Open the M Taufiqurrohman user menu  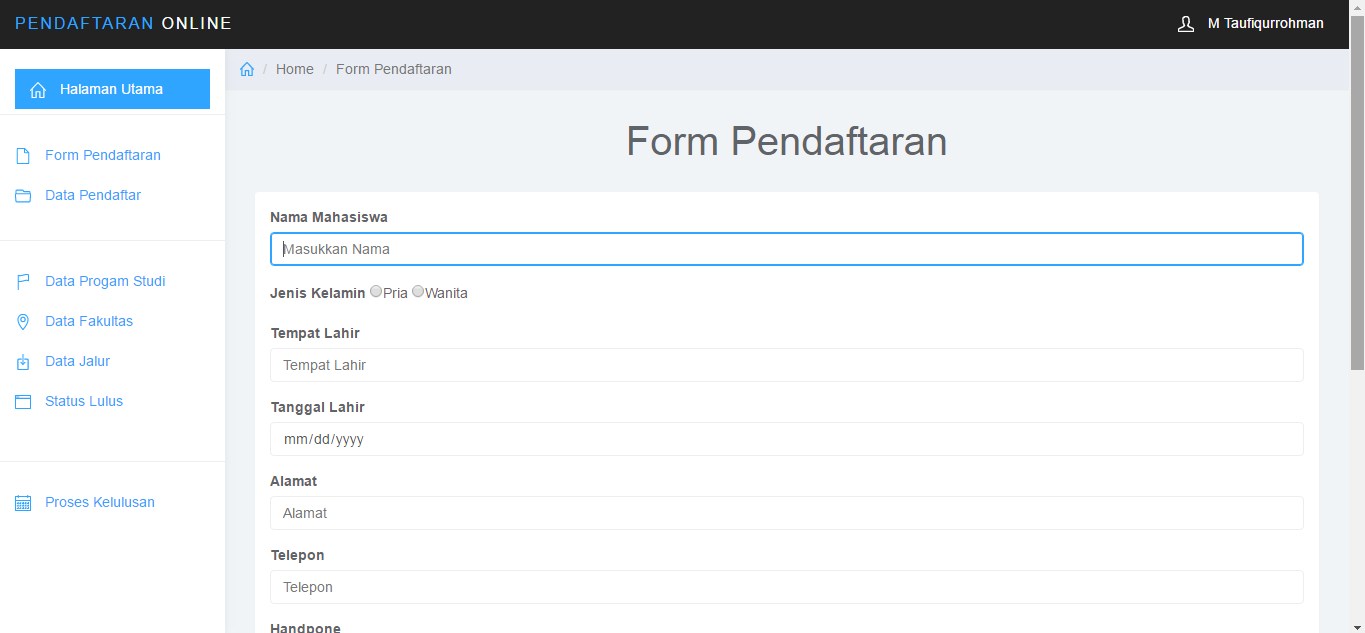[1265, 24]
